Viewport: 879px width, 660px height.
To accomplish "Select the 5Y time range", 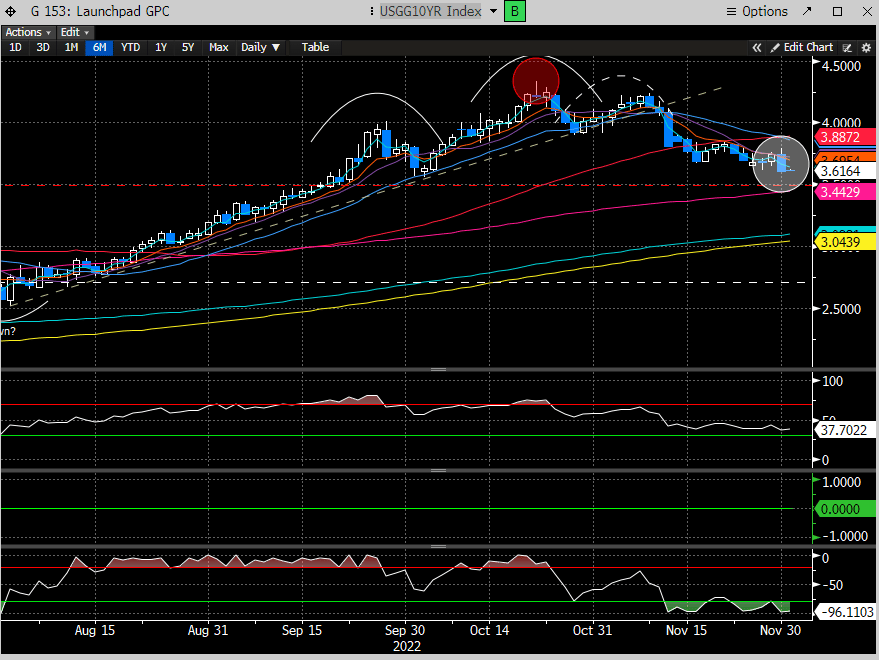I will (x=188, y=47).
